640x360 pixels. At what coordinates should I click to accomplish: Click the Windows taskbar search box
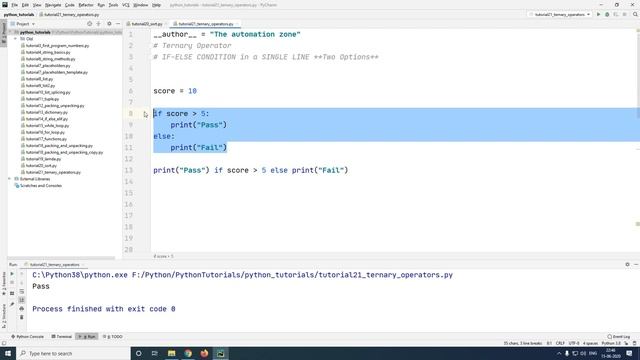(73, 353)
